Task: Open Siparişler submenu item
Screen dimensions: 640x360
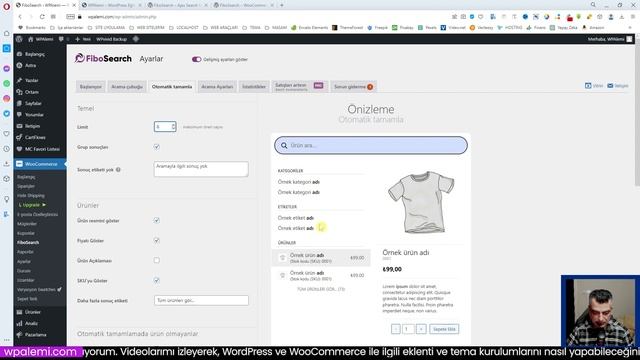Action: point(26,186)
